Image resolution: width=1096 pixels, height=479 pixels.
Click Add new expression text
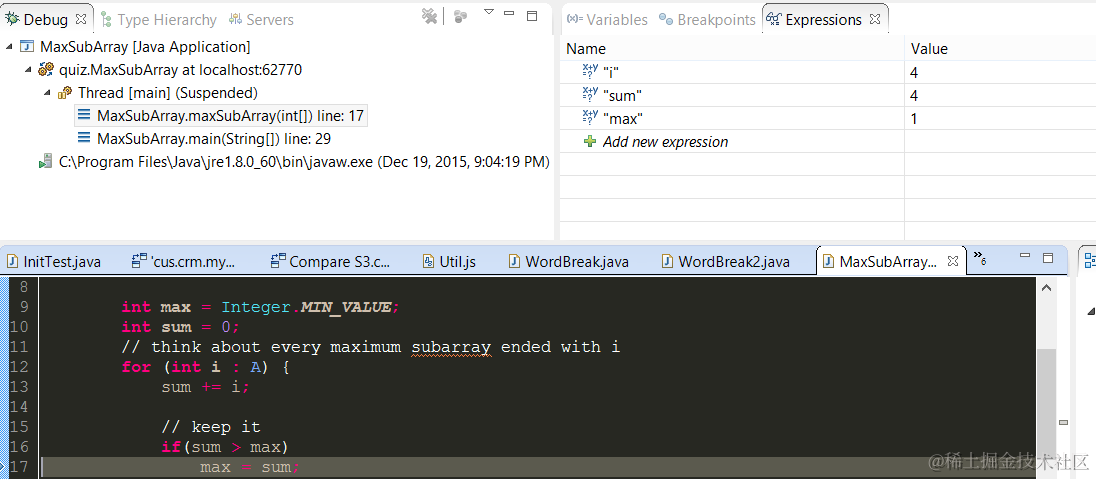[665, 142]
